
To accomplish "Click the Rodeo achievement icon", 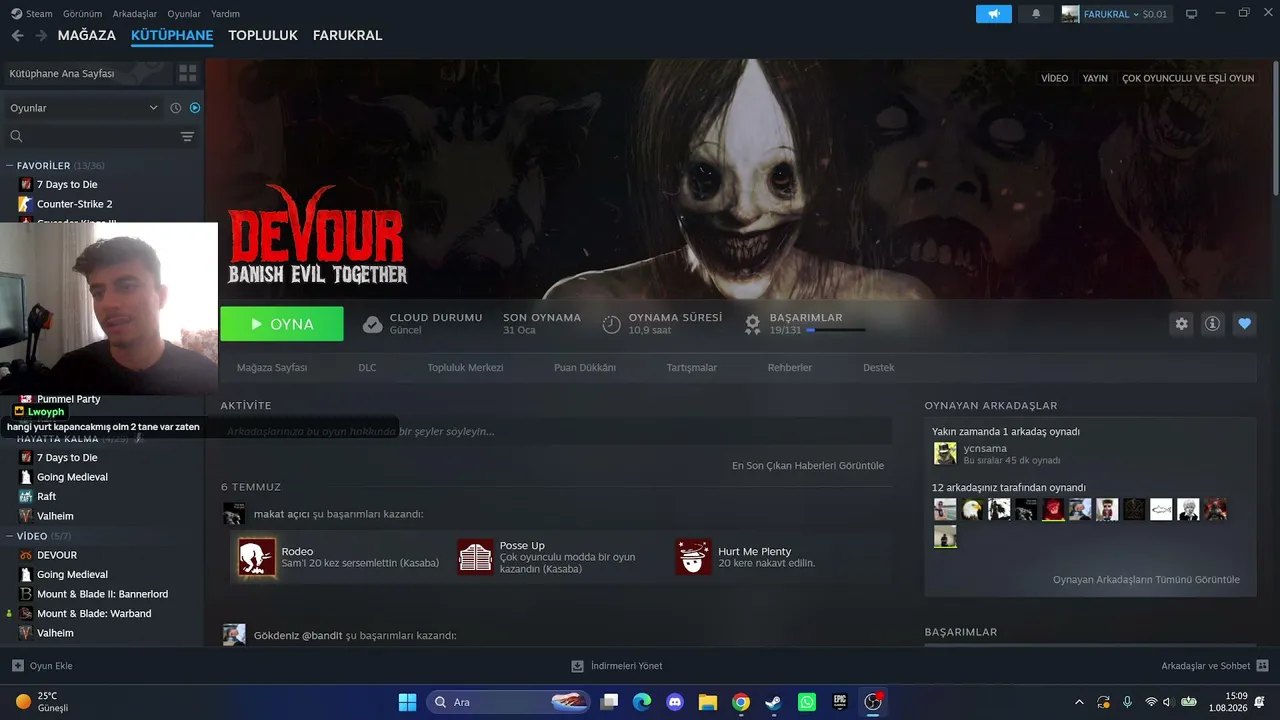I will point(257,557).
